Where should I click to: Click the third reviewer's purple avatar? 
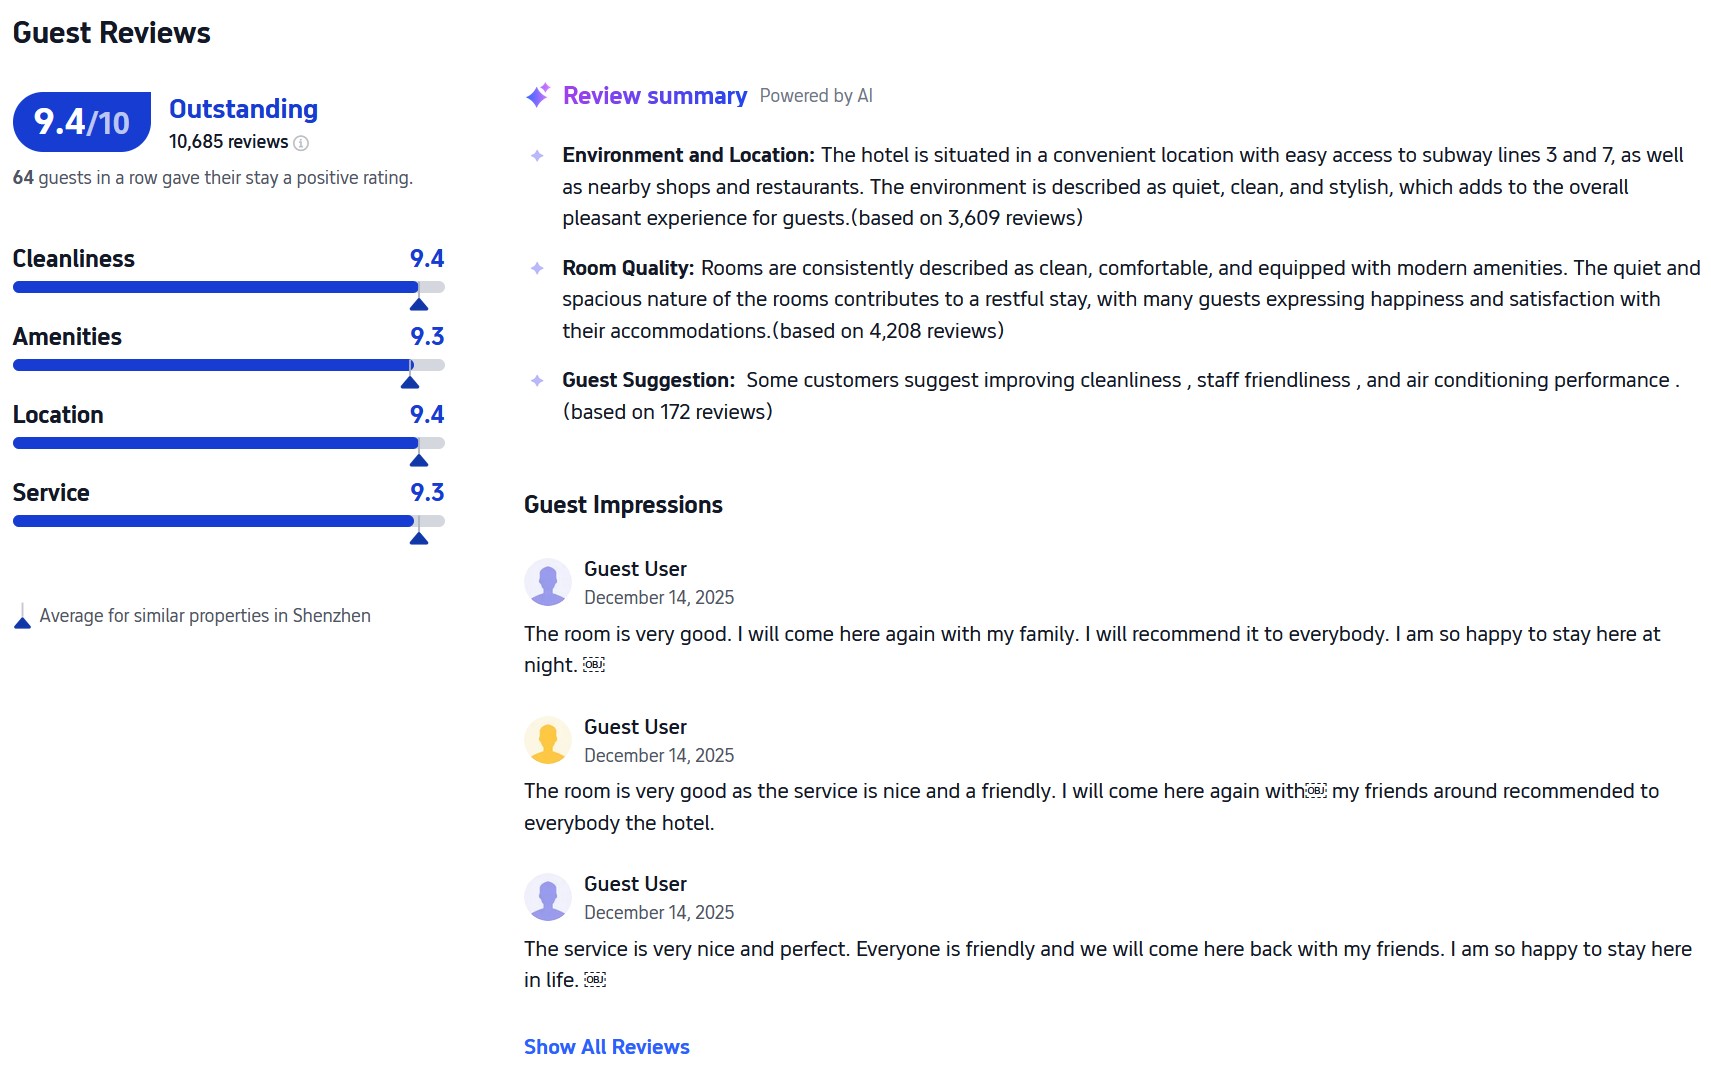548,897
